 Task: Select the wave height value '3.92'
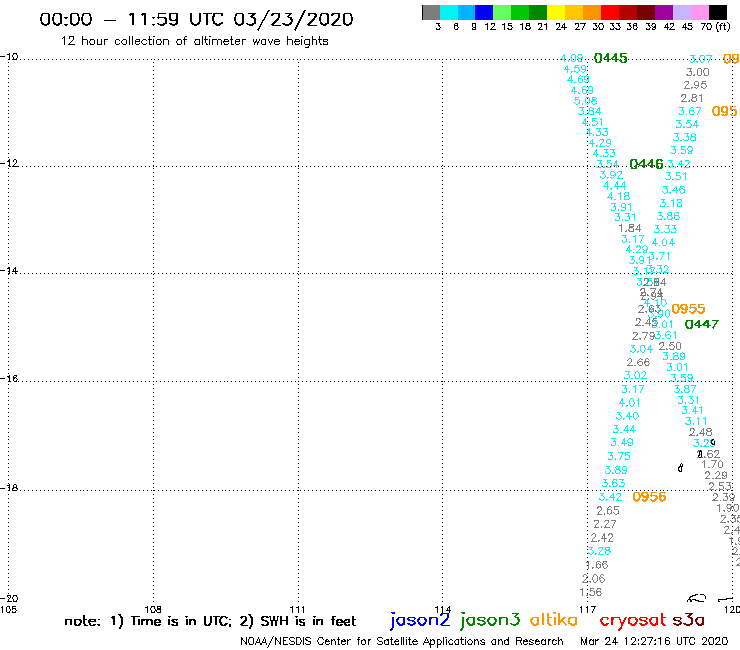point(611,175)
